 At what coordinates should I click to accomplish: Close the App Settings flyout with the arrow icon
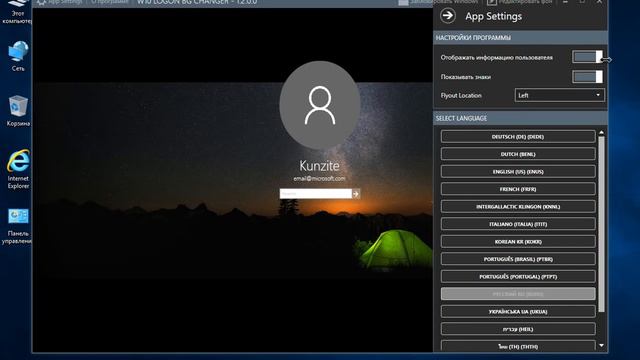[x=448, y=16]
